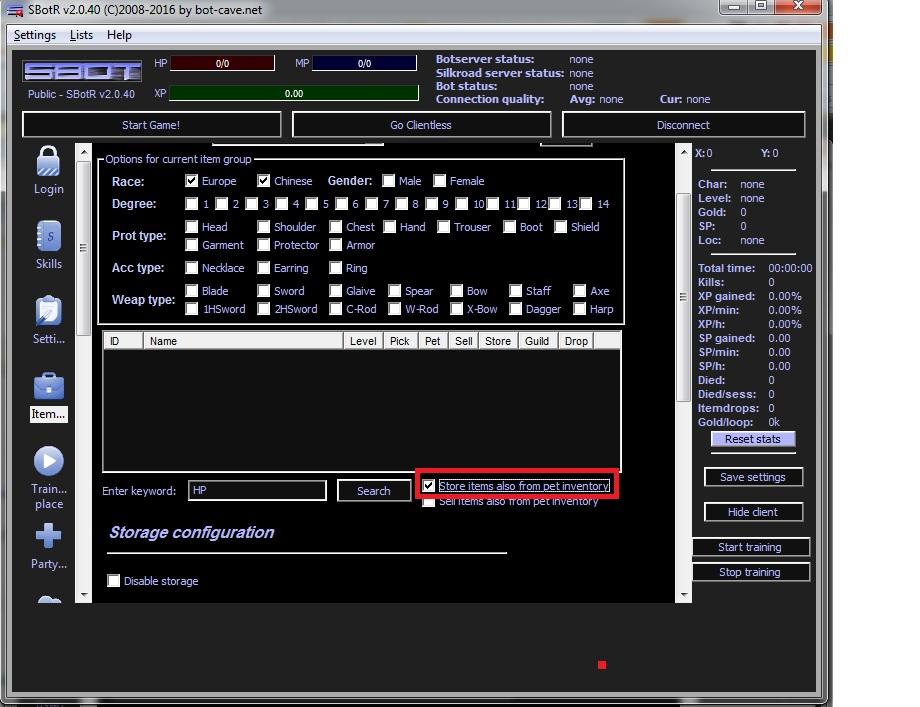The height and width of the screenshot is (707, 920).
Task: Sort item list by Name column
Action: click(x=243, y=341)
